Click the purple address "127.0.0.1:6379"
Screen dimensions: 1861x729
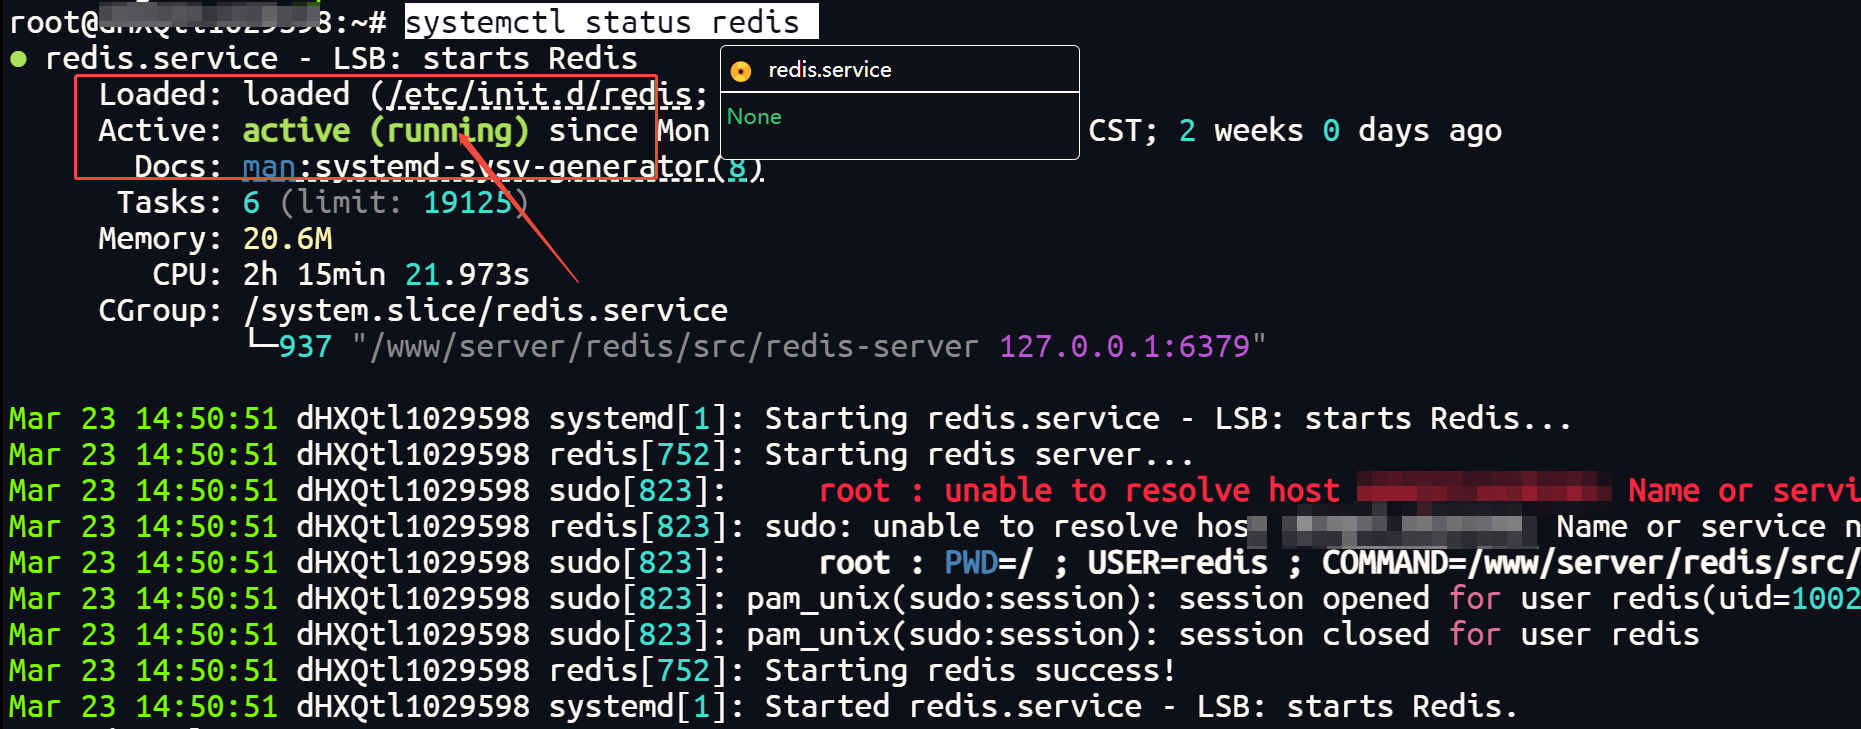click(1125, 346)
